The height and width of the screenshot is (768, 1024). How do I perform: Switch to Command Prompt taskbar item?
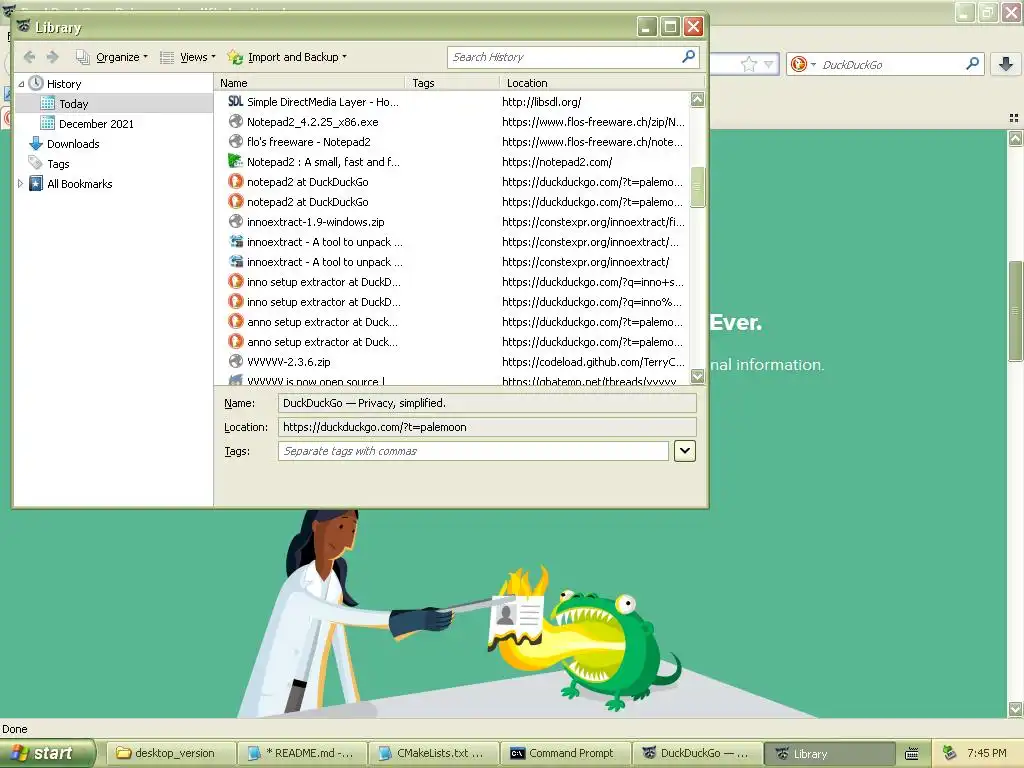pos(566,753)
